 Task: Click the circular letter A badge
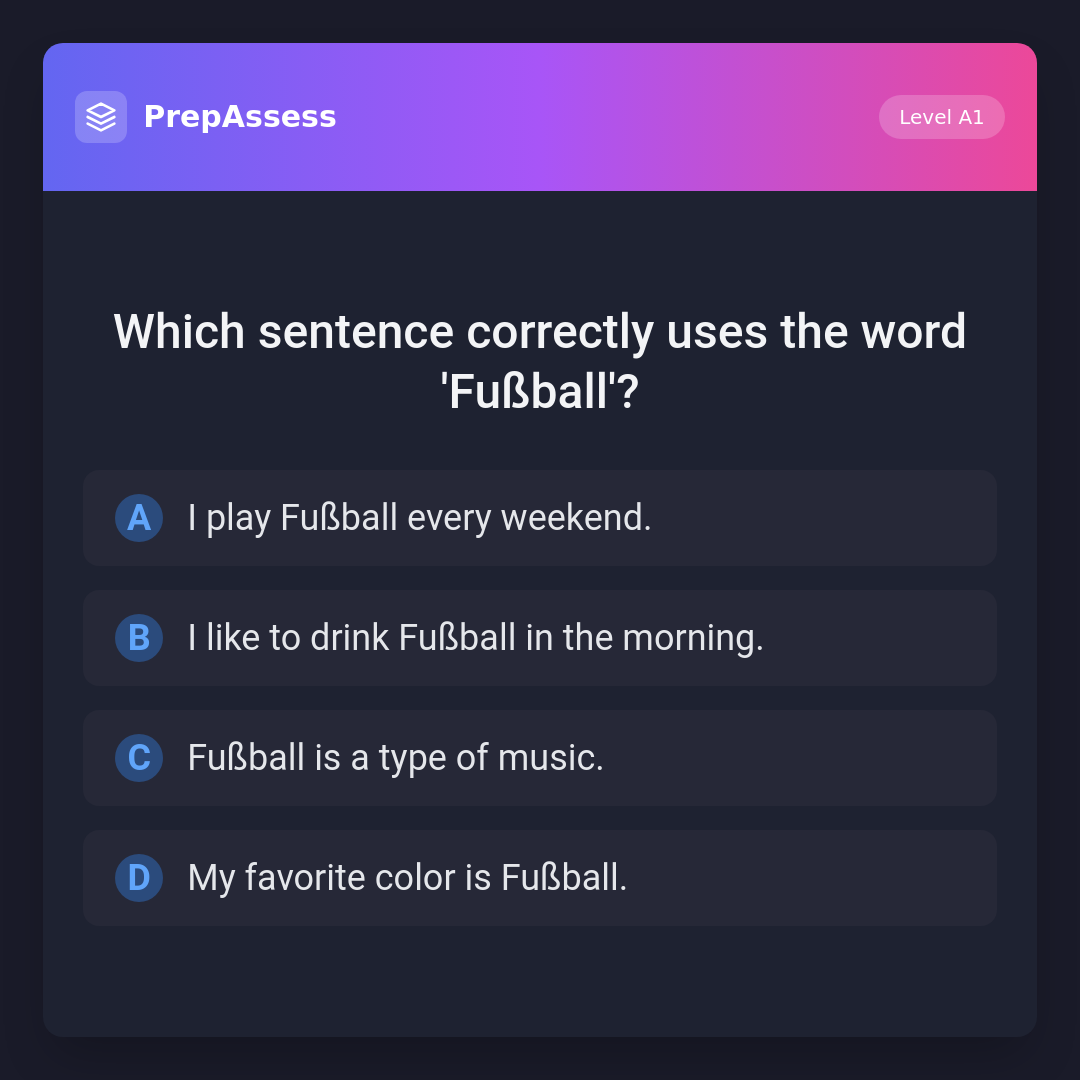(x=139, y=518)
